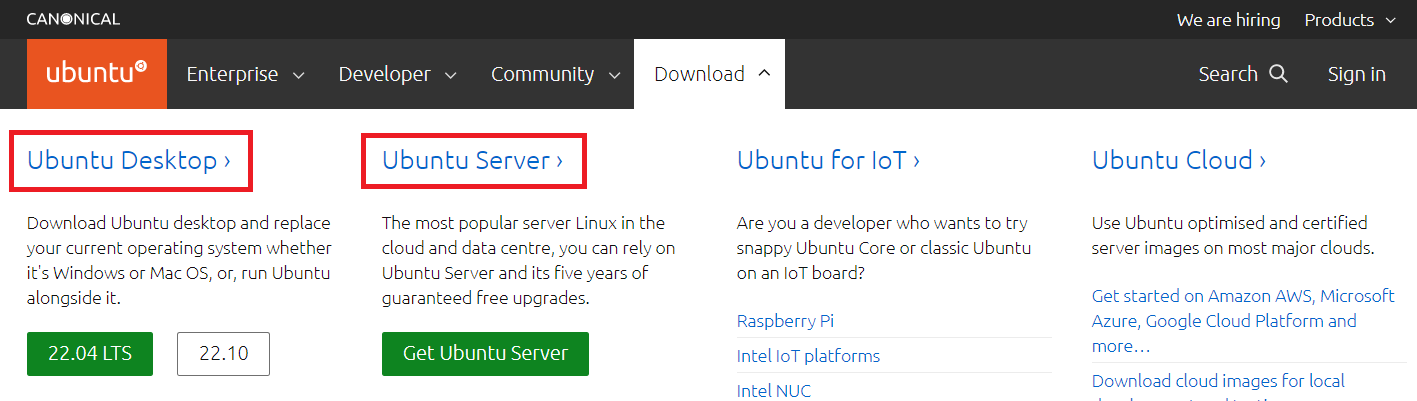Screen dimensions: 1417x401
Task: Collapse the Download menu chevron
Action: pos(764,74)
